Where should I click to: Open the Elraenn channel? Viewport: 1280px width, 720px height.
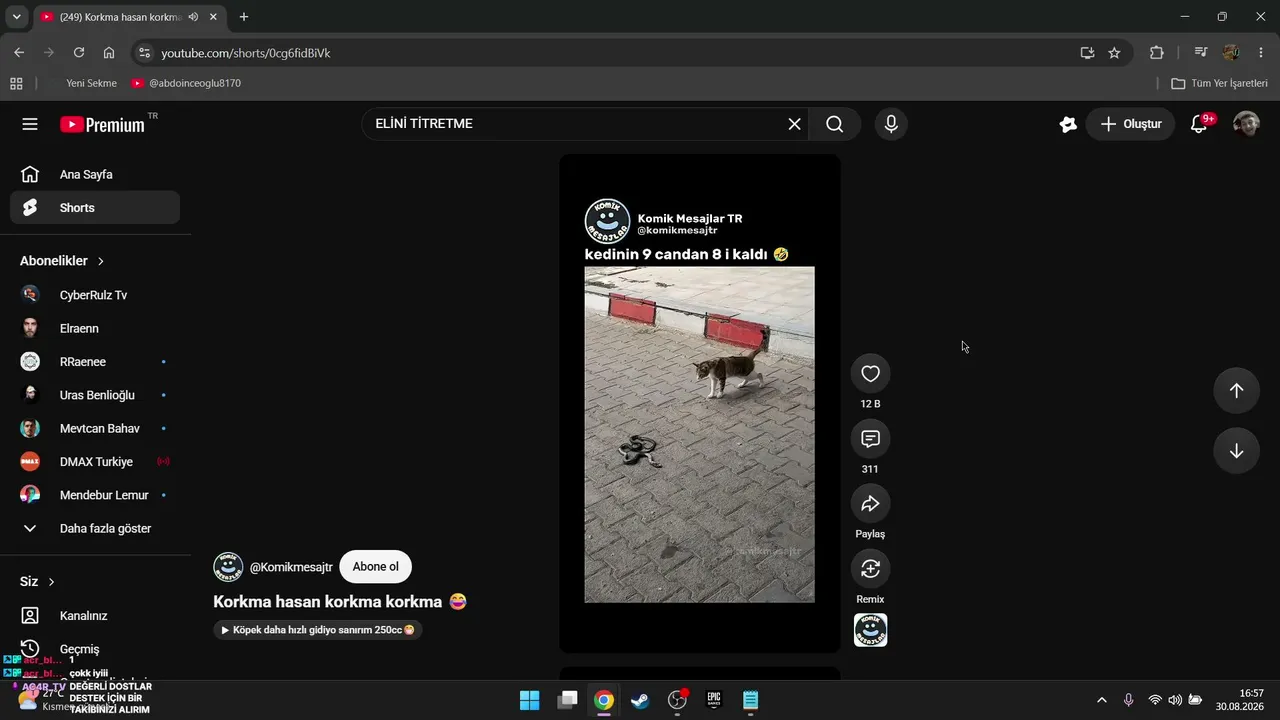[x=95, y=328]
